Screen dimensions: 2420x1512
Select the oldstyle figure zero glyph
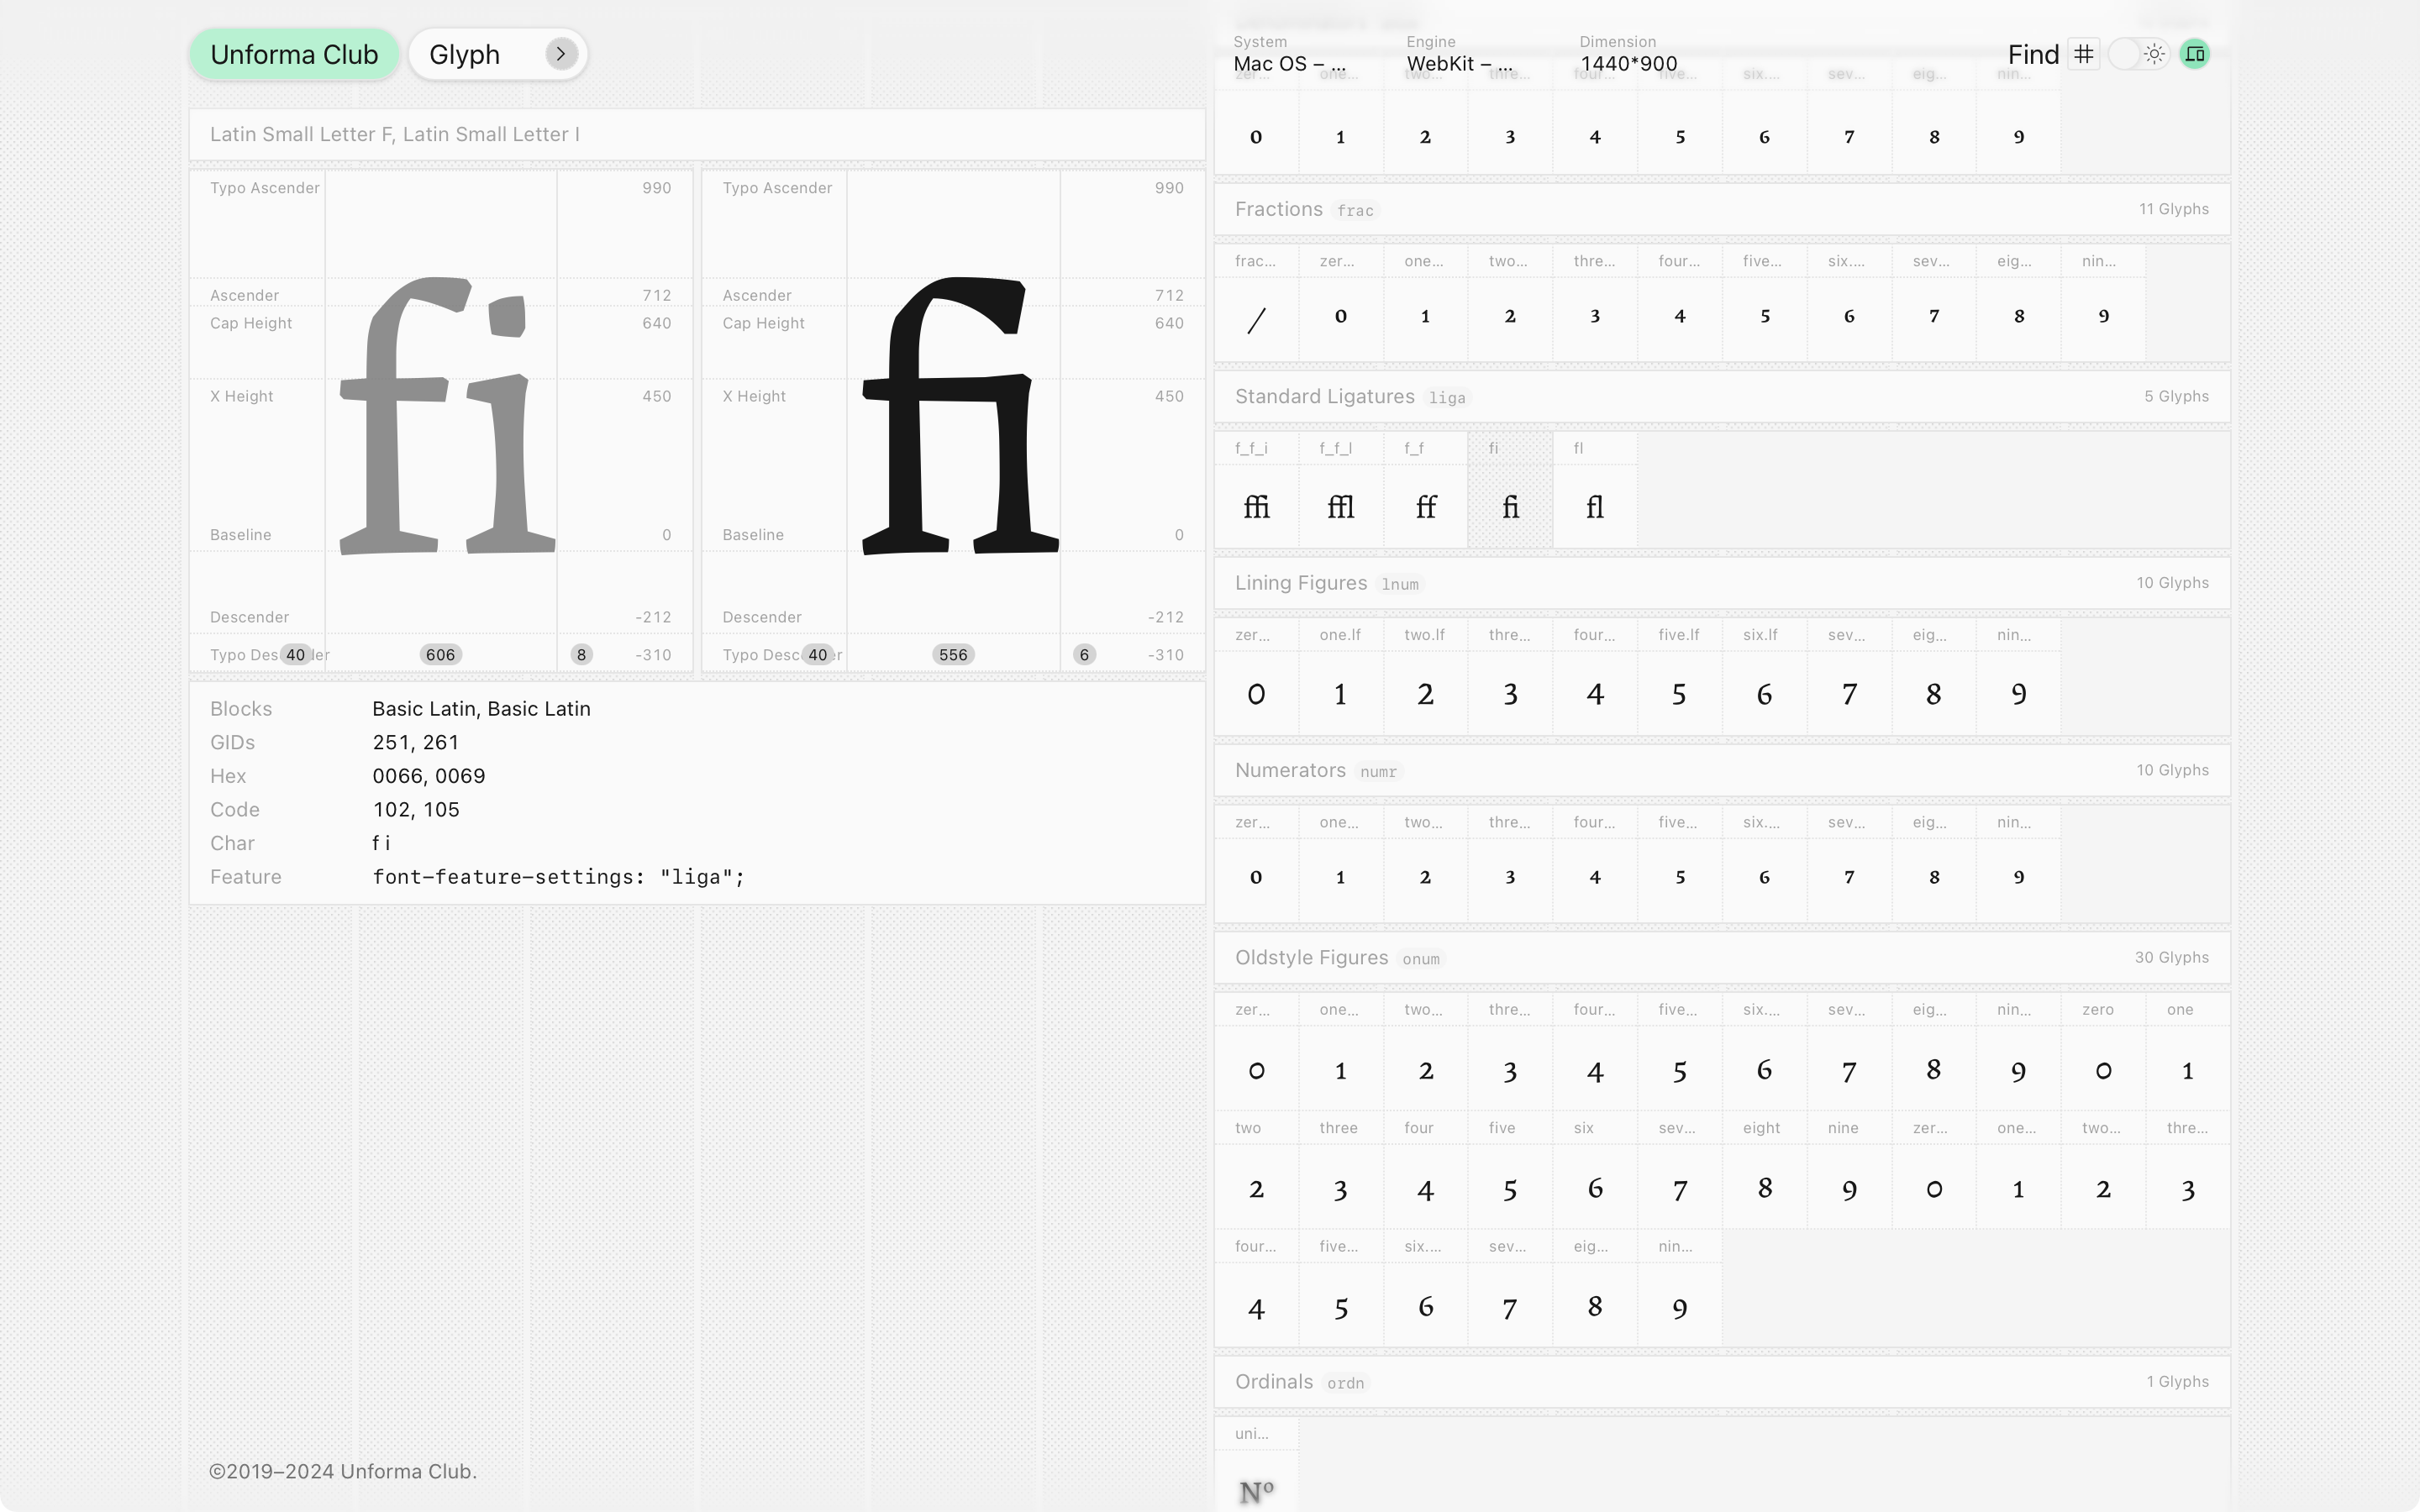click(x=1256, y=1069)
